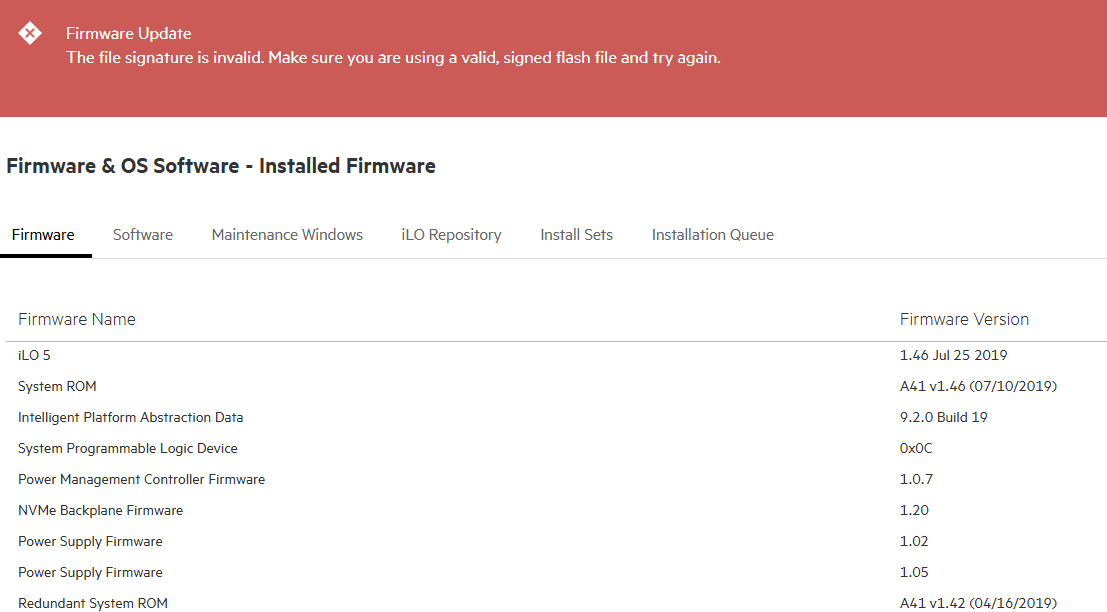The height and width of the screenshot is (612, 1107).
Task: Click System Programmable Logic Device entry
Action: pos(128,448)
